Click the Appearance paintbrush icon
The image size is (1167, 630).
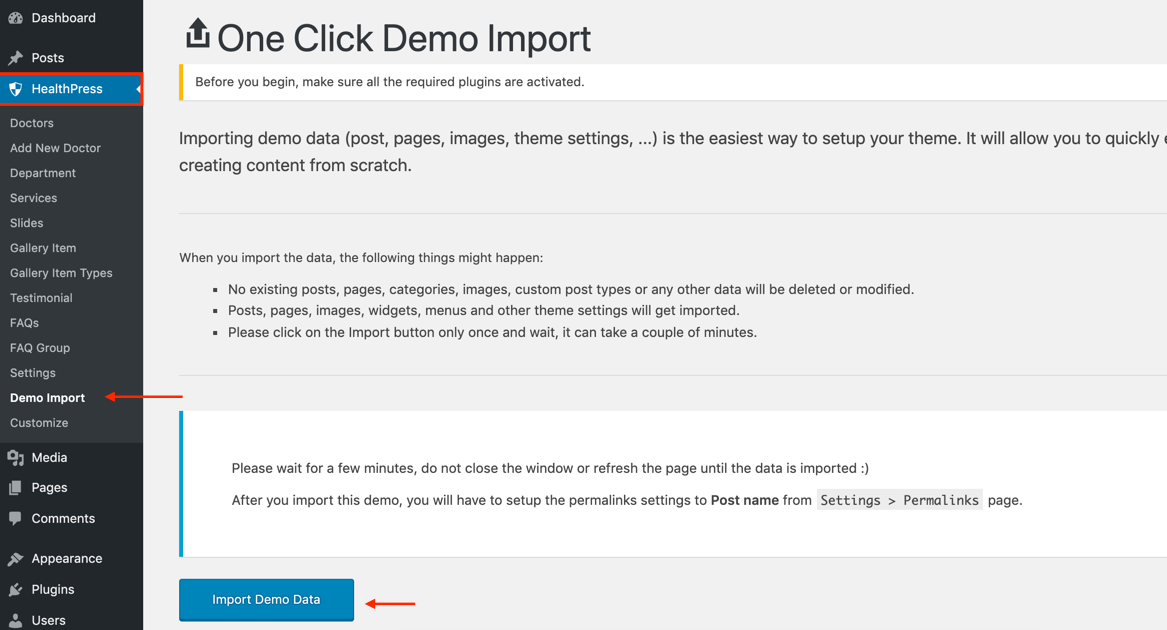point(16,559)
